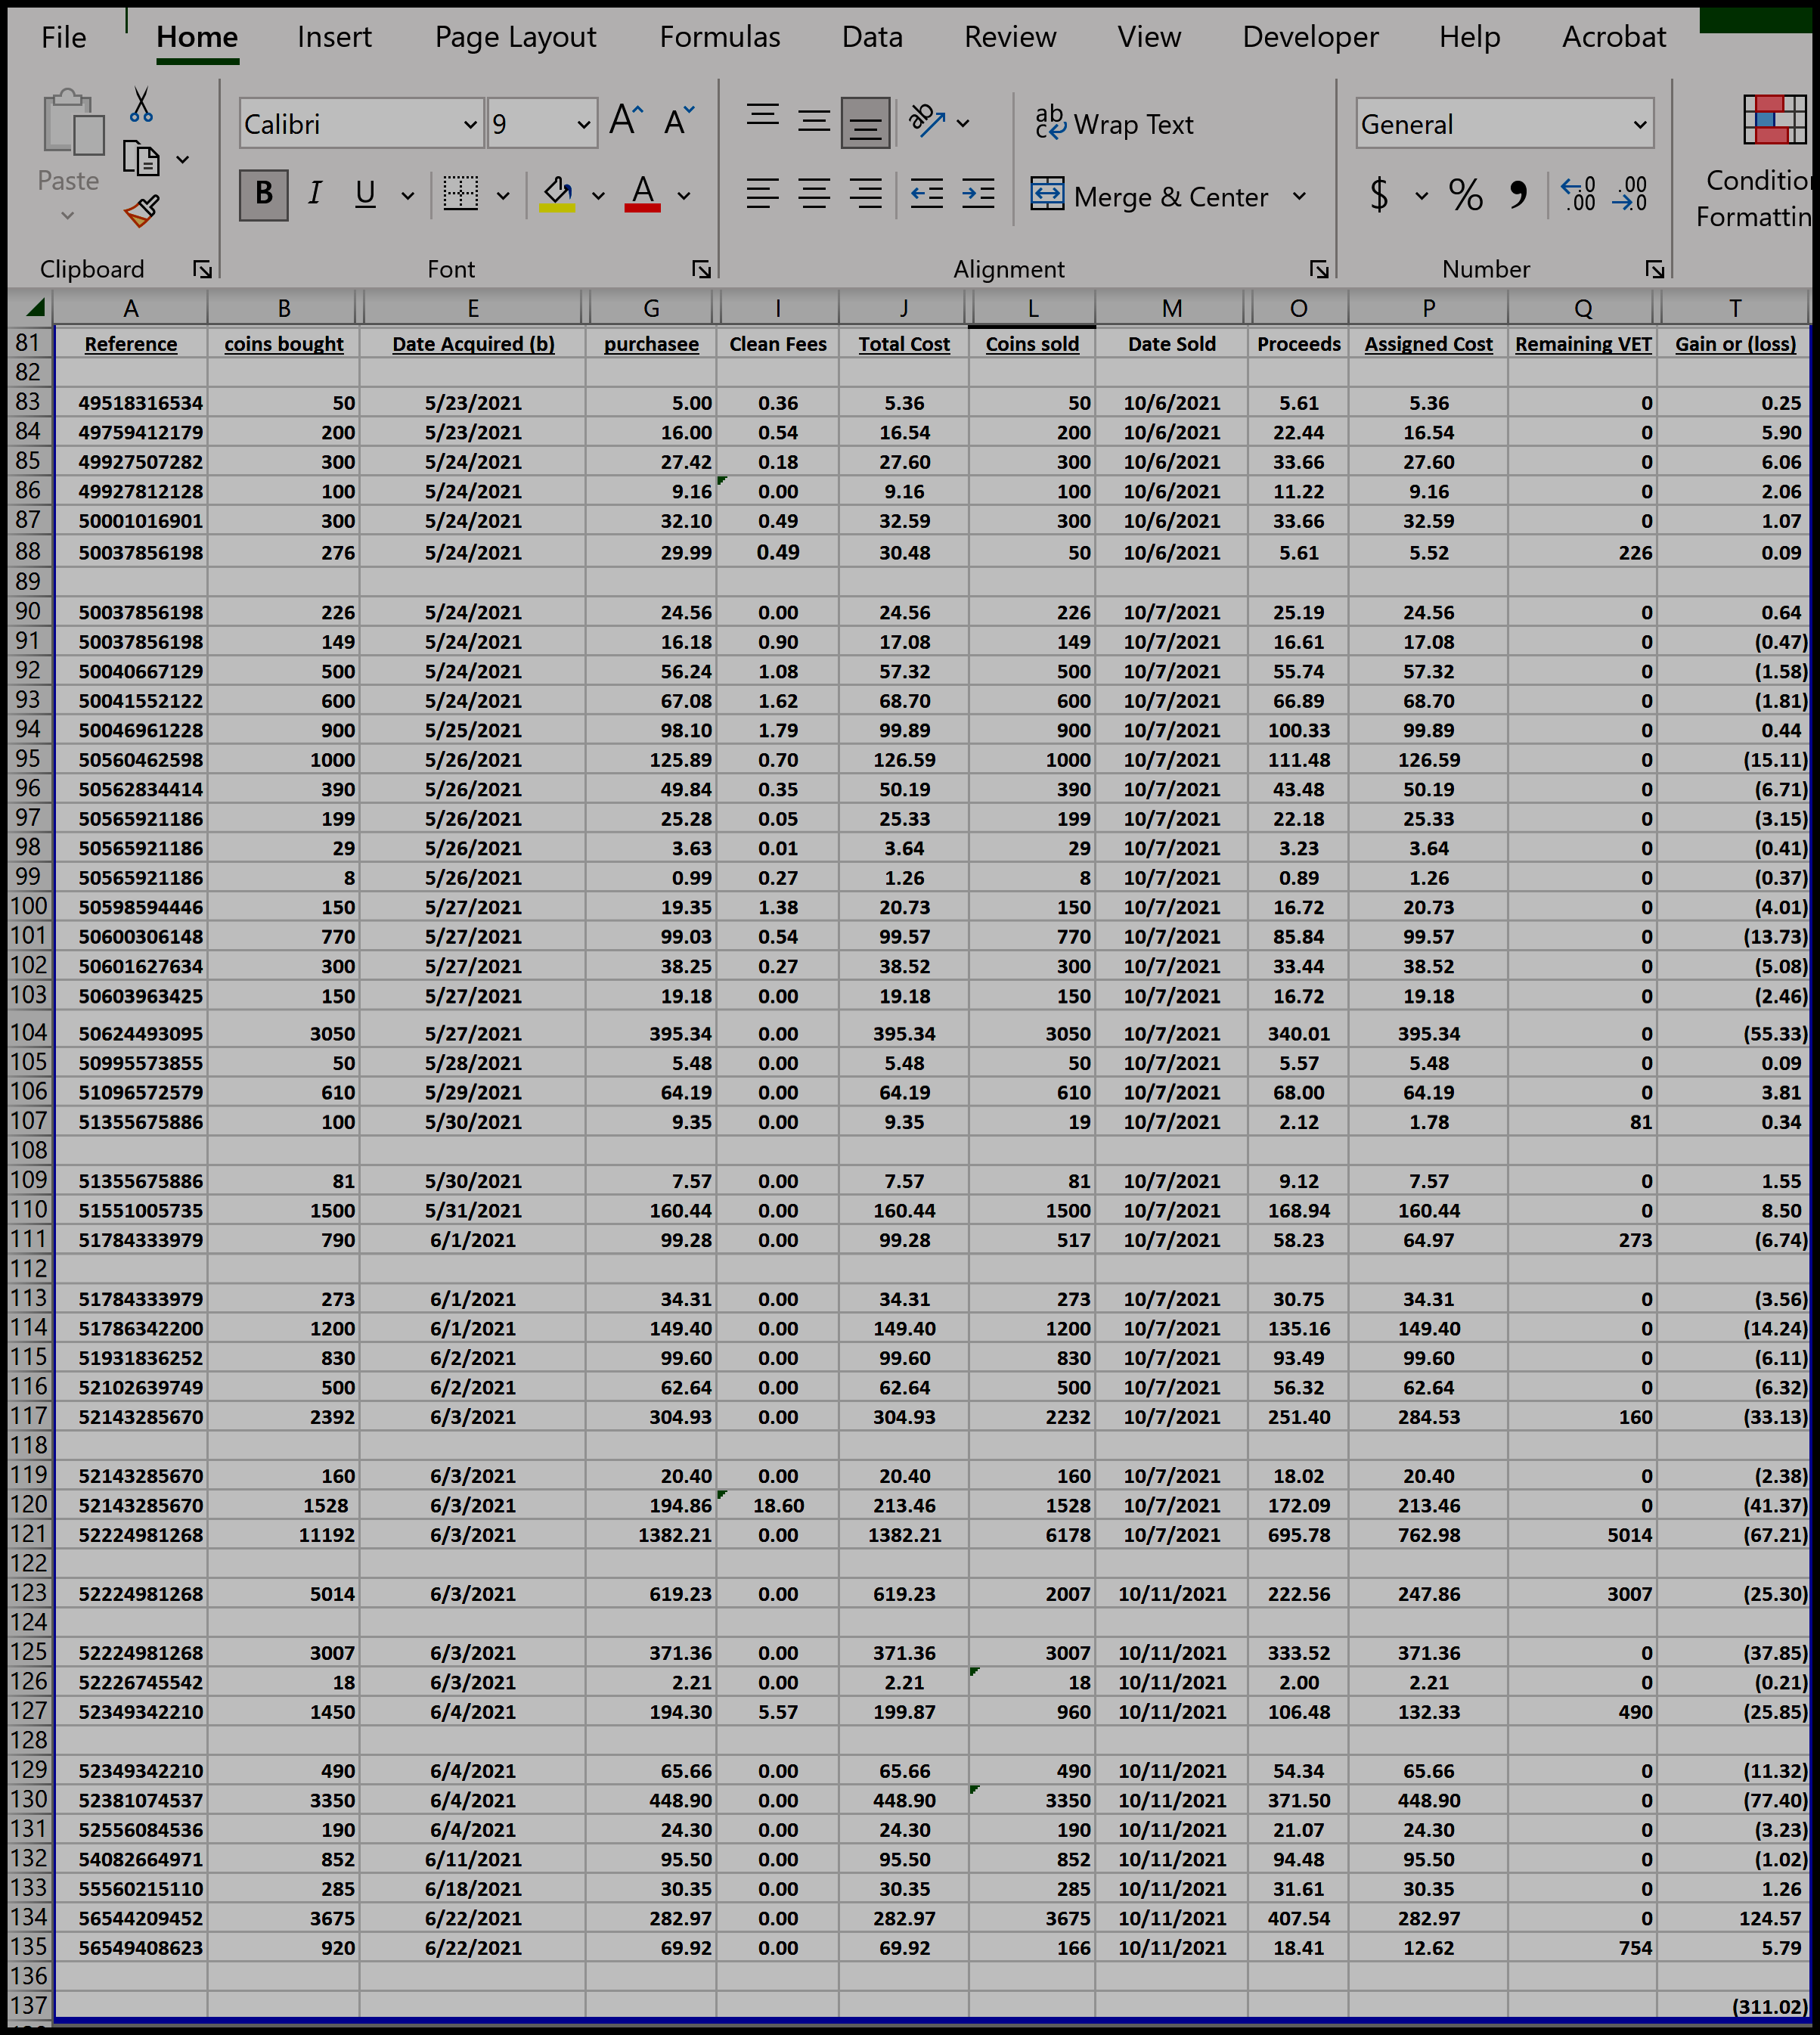Switch to the Data tab
Image resolution: width=1820 pixels, height=2035 pixels.
pyautogui.click(x=872, y=37)
